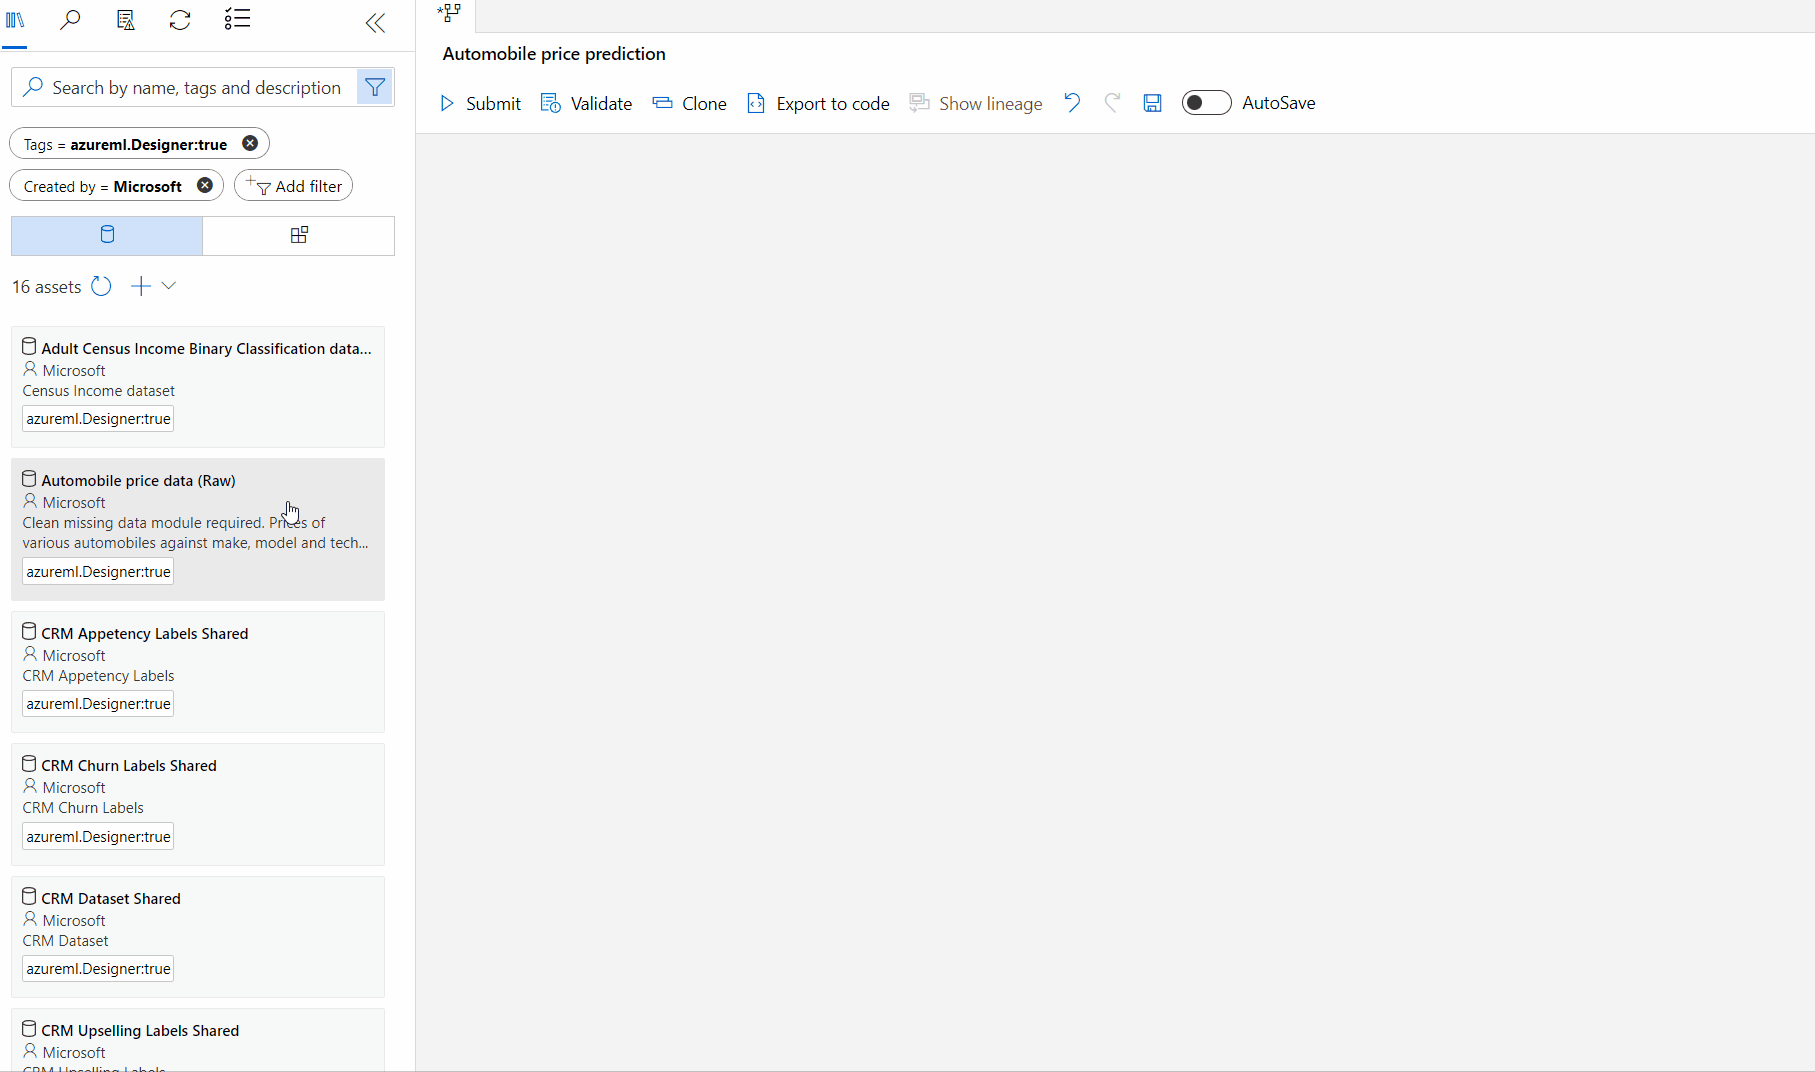This screenshot has height=1072, width=1815.
Task: Undo the last canvas action
Action: click(1072, 103)
